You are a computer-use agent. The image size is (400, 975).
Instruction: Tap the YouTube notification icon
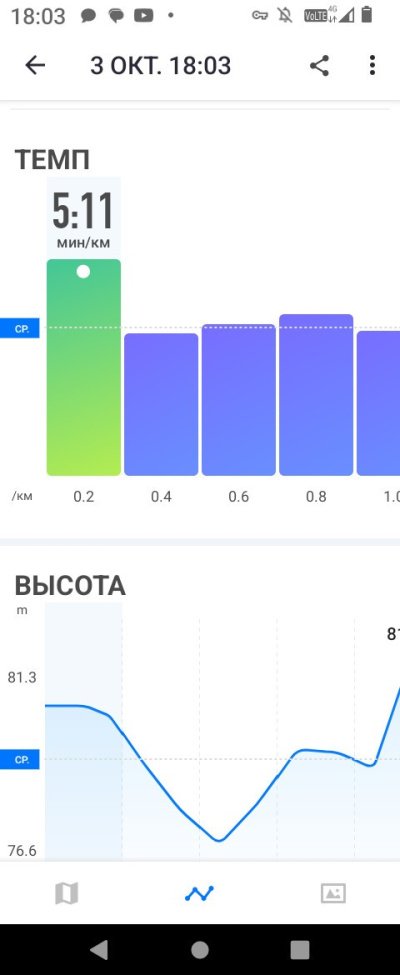143,16
